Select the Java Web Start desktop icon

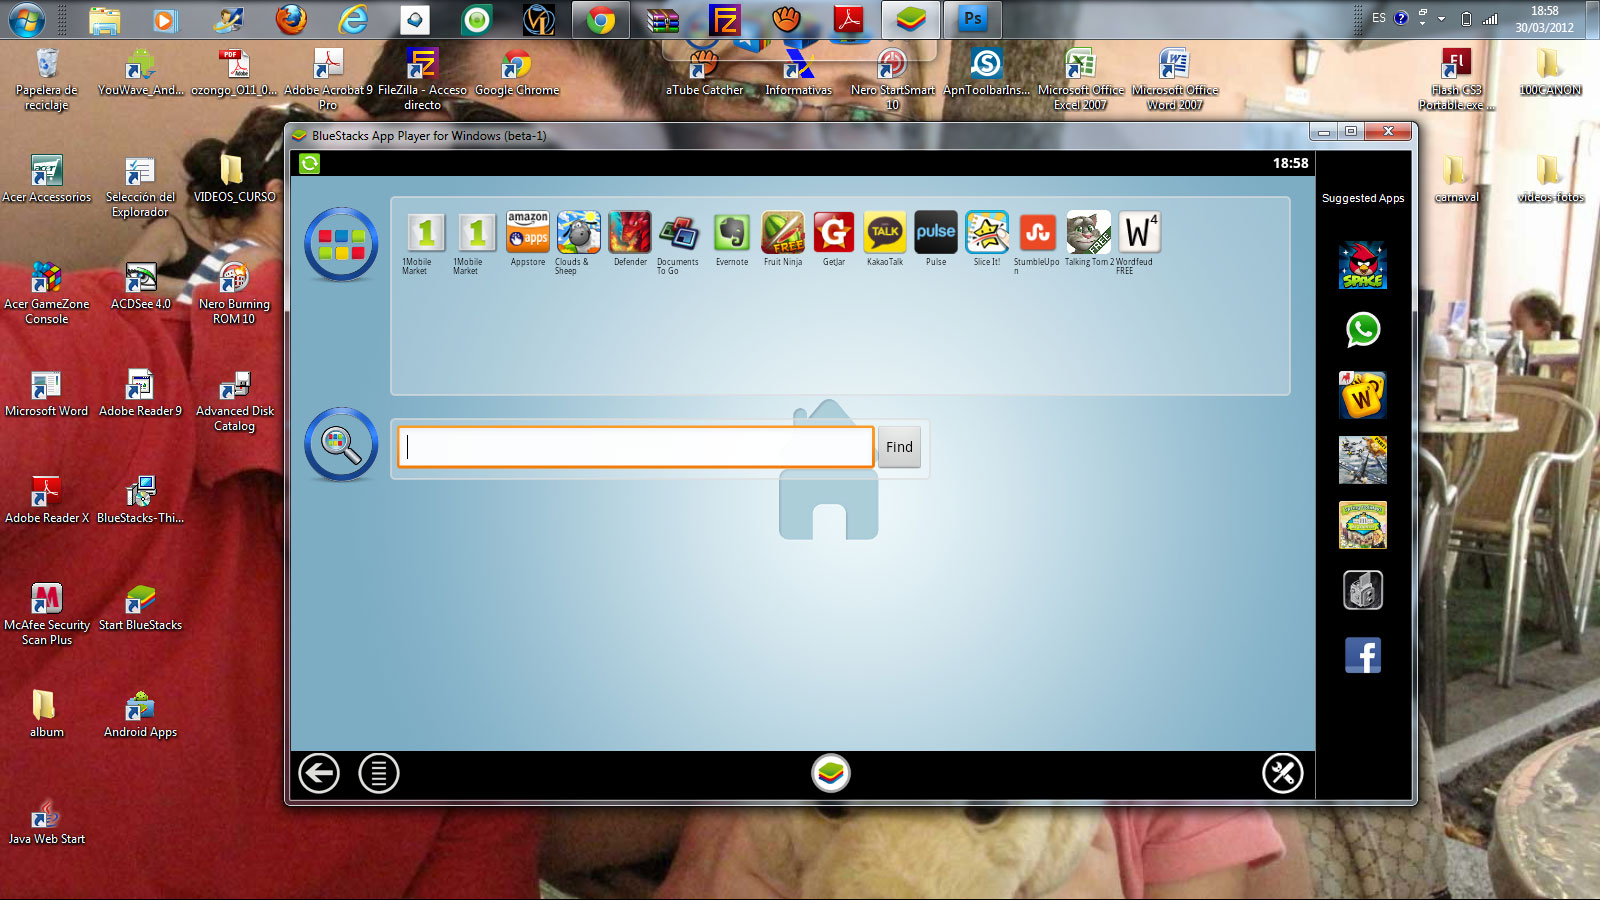pos(46,822)
